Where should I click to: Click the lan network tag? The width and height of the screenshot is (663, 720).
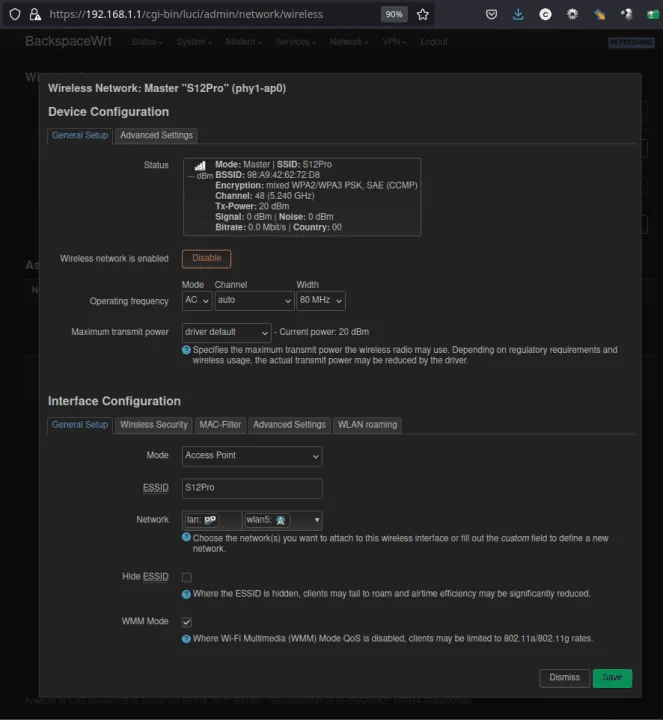202,520
